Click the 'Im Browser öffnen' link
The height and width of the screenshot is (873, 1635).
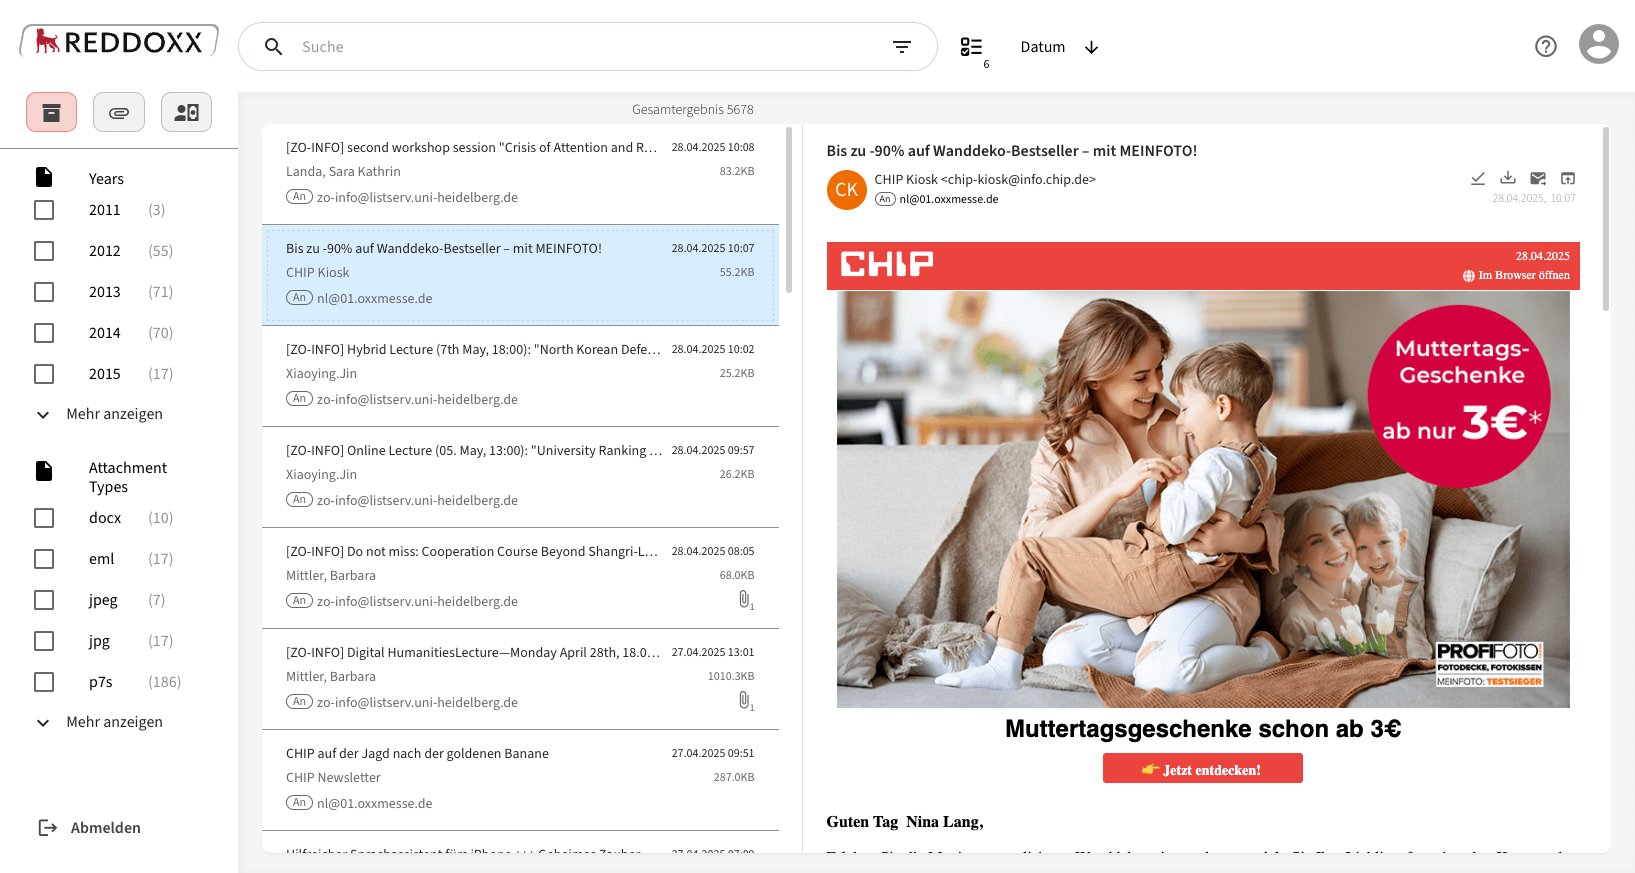[x=1516, y=276]
